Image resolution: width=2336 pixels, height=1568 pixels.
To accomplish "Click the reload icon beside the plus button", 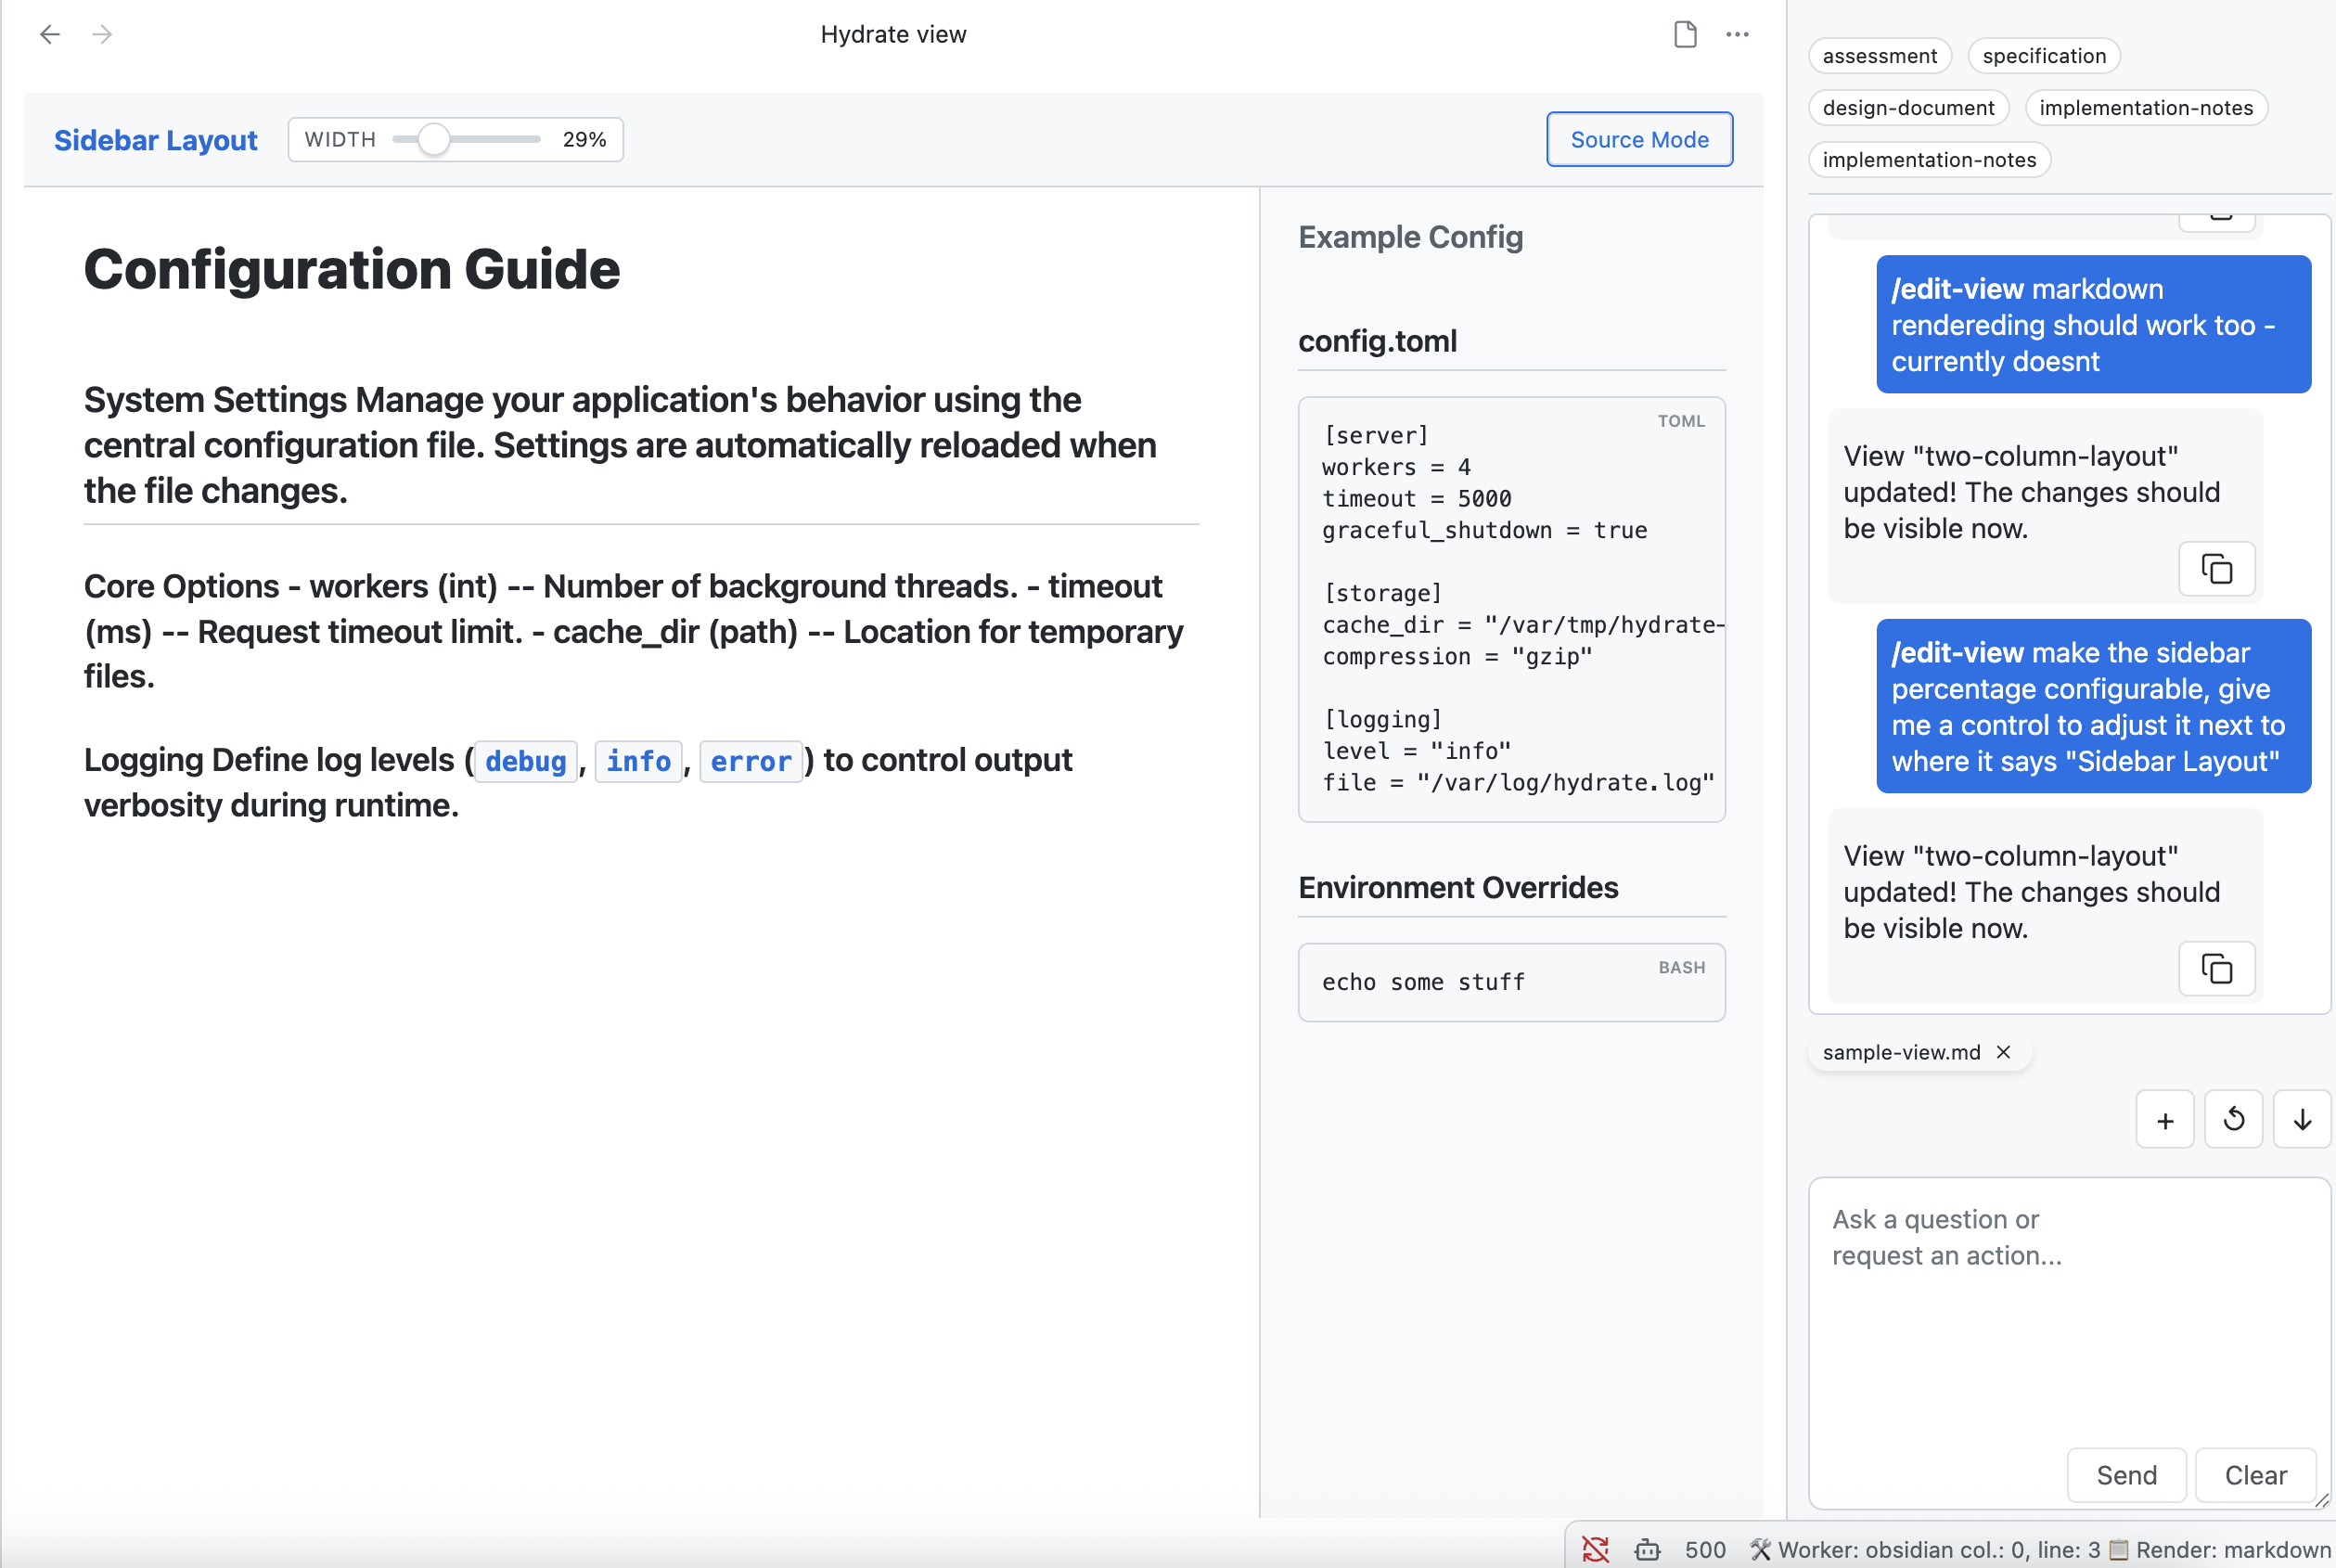I will pyautogui.click(x=2234, y=1119).
